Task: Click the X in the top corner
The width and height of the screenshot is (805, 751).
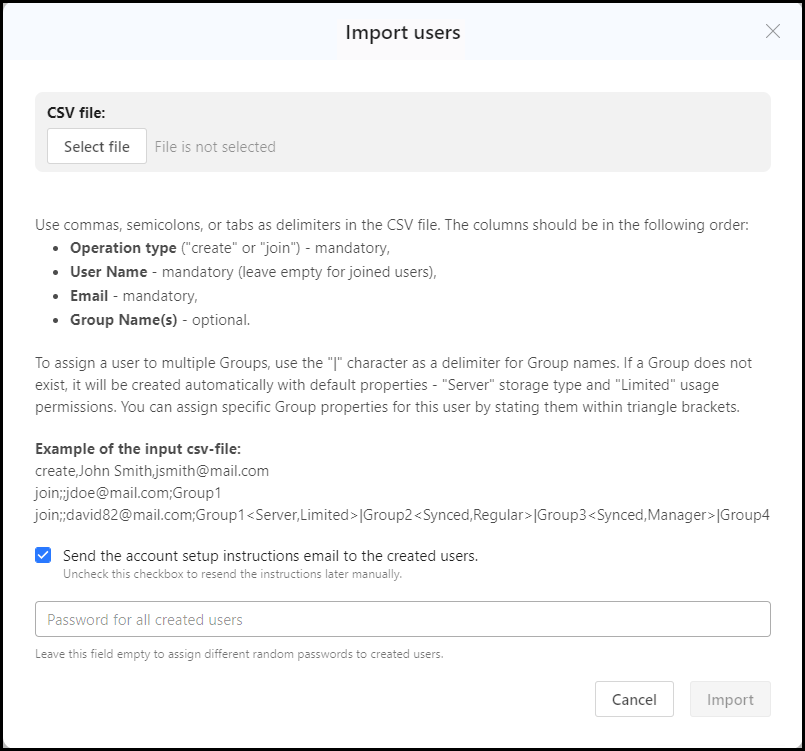Action: point(772,31)
